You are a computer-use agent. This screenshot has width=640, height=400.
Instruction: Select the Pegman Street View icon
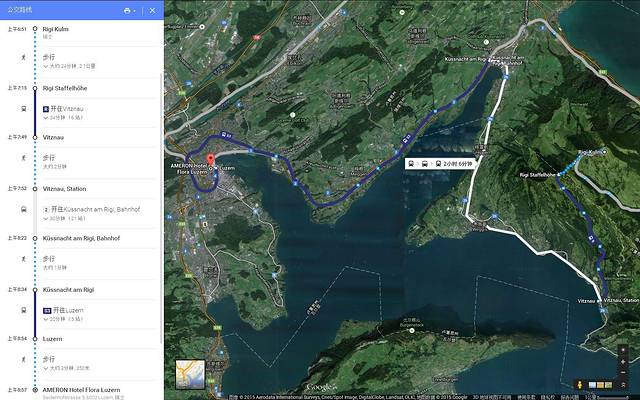click(580, 384)
